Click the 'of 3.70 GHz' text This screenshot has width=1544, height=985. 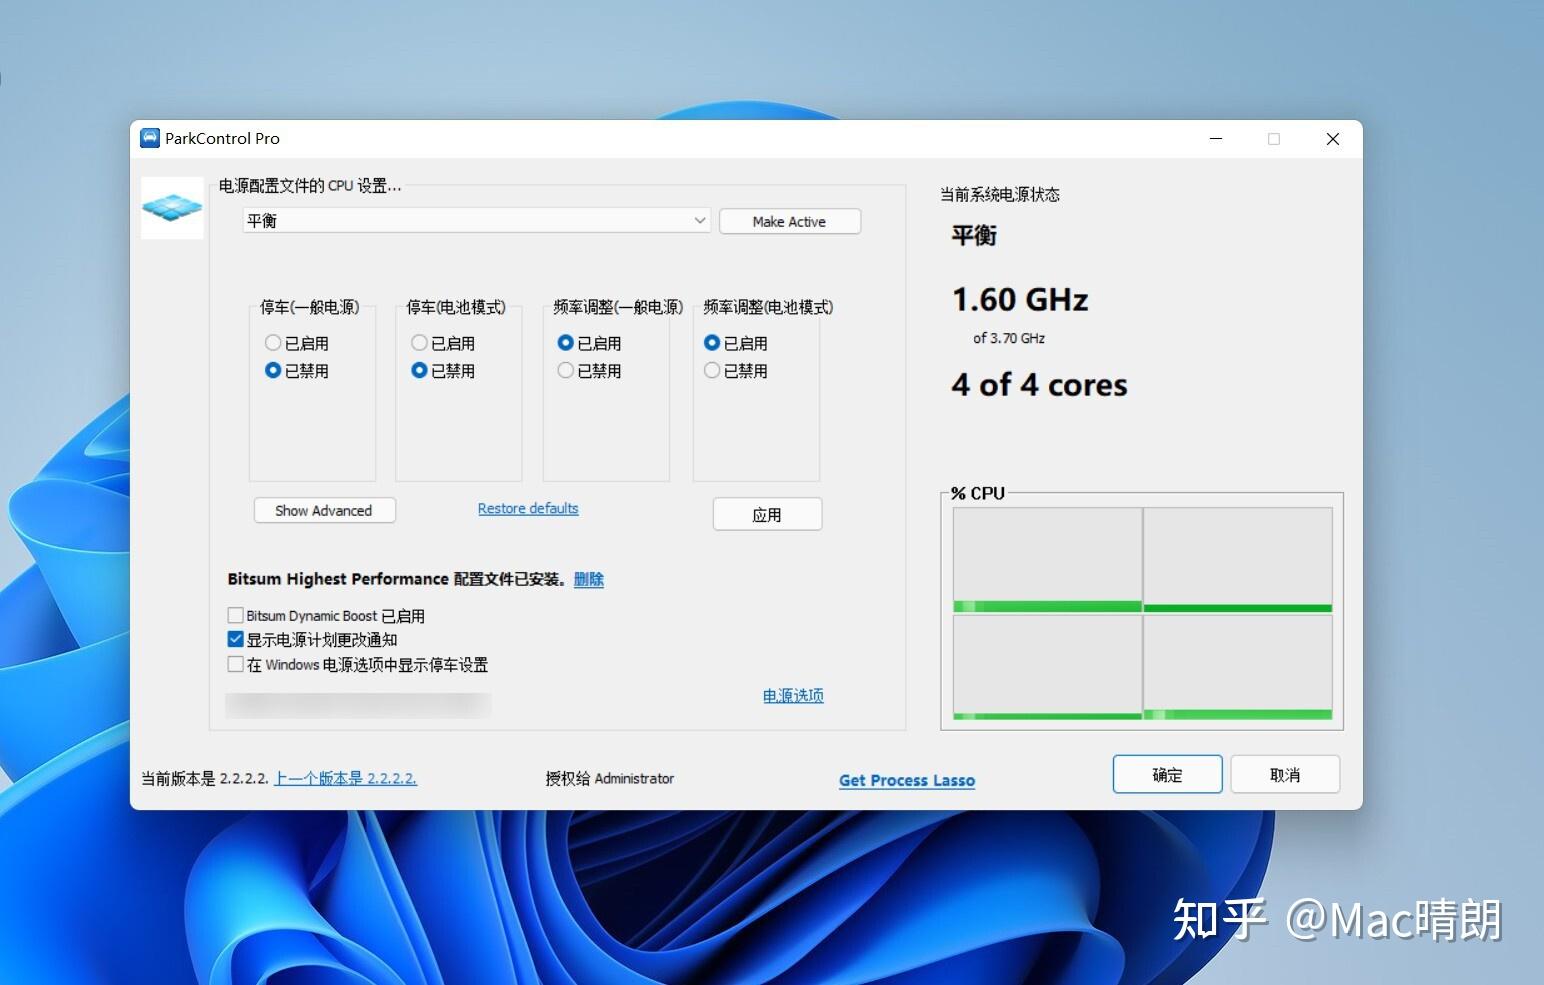[1009, 338]
